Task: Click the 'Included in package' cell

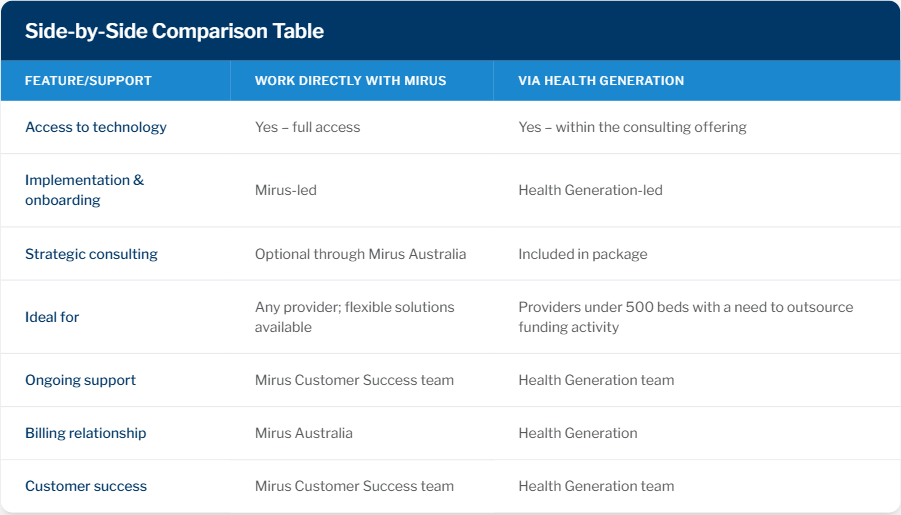Action: [583, 254]
